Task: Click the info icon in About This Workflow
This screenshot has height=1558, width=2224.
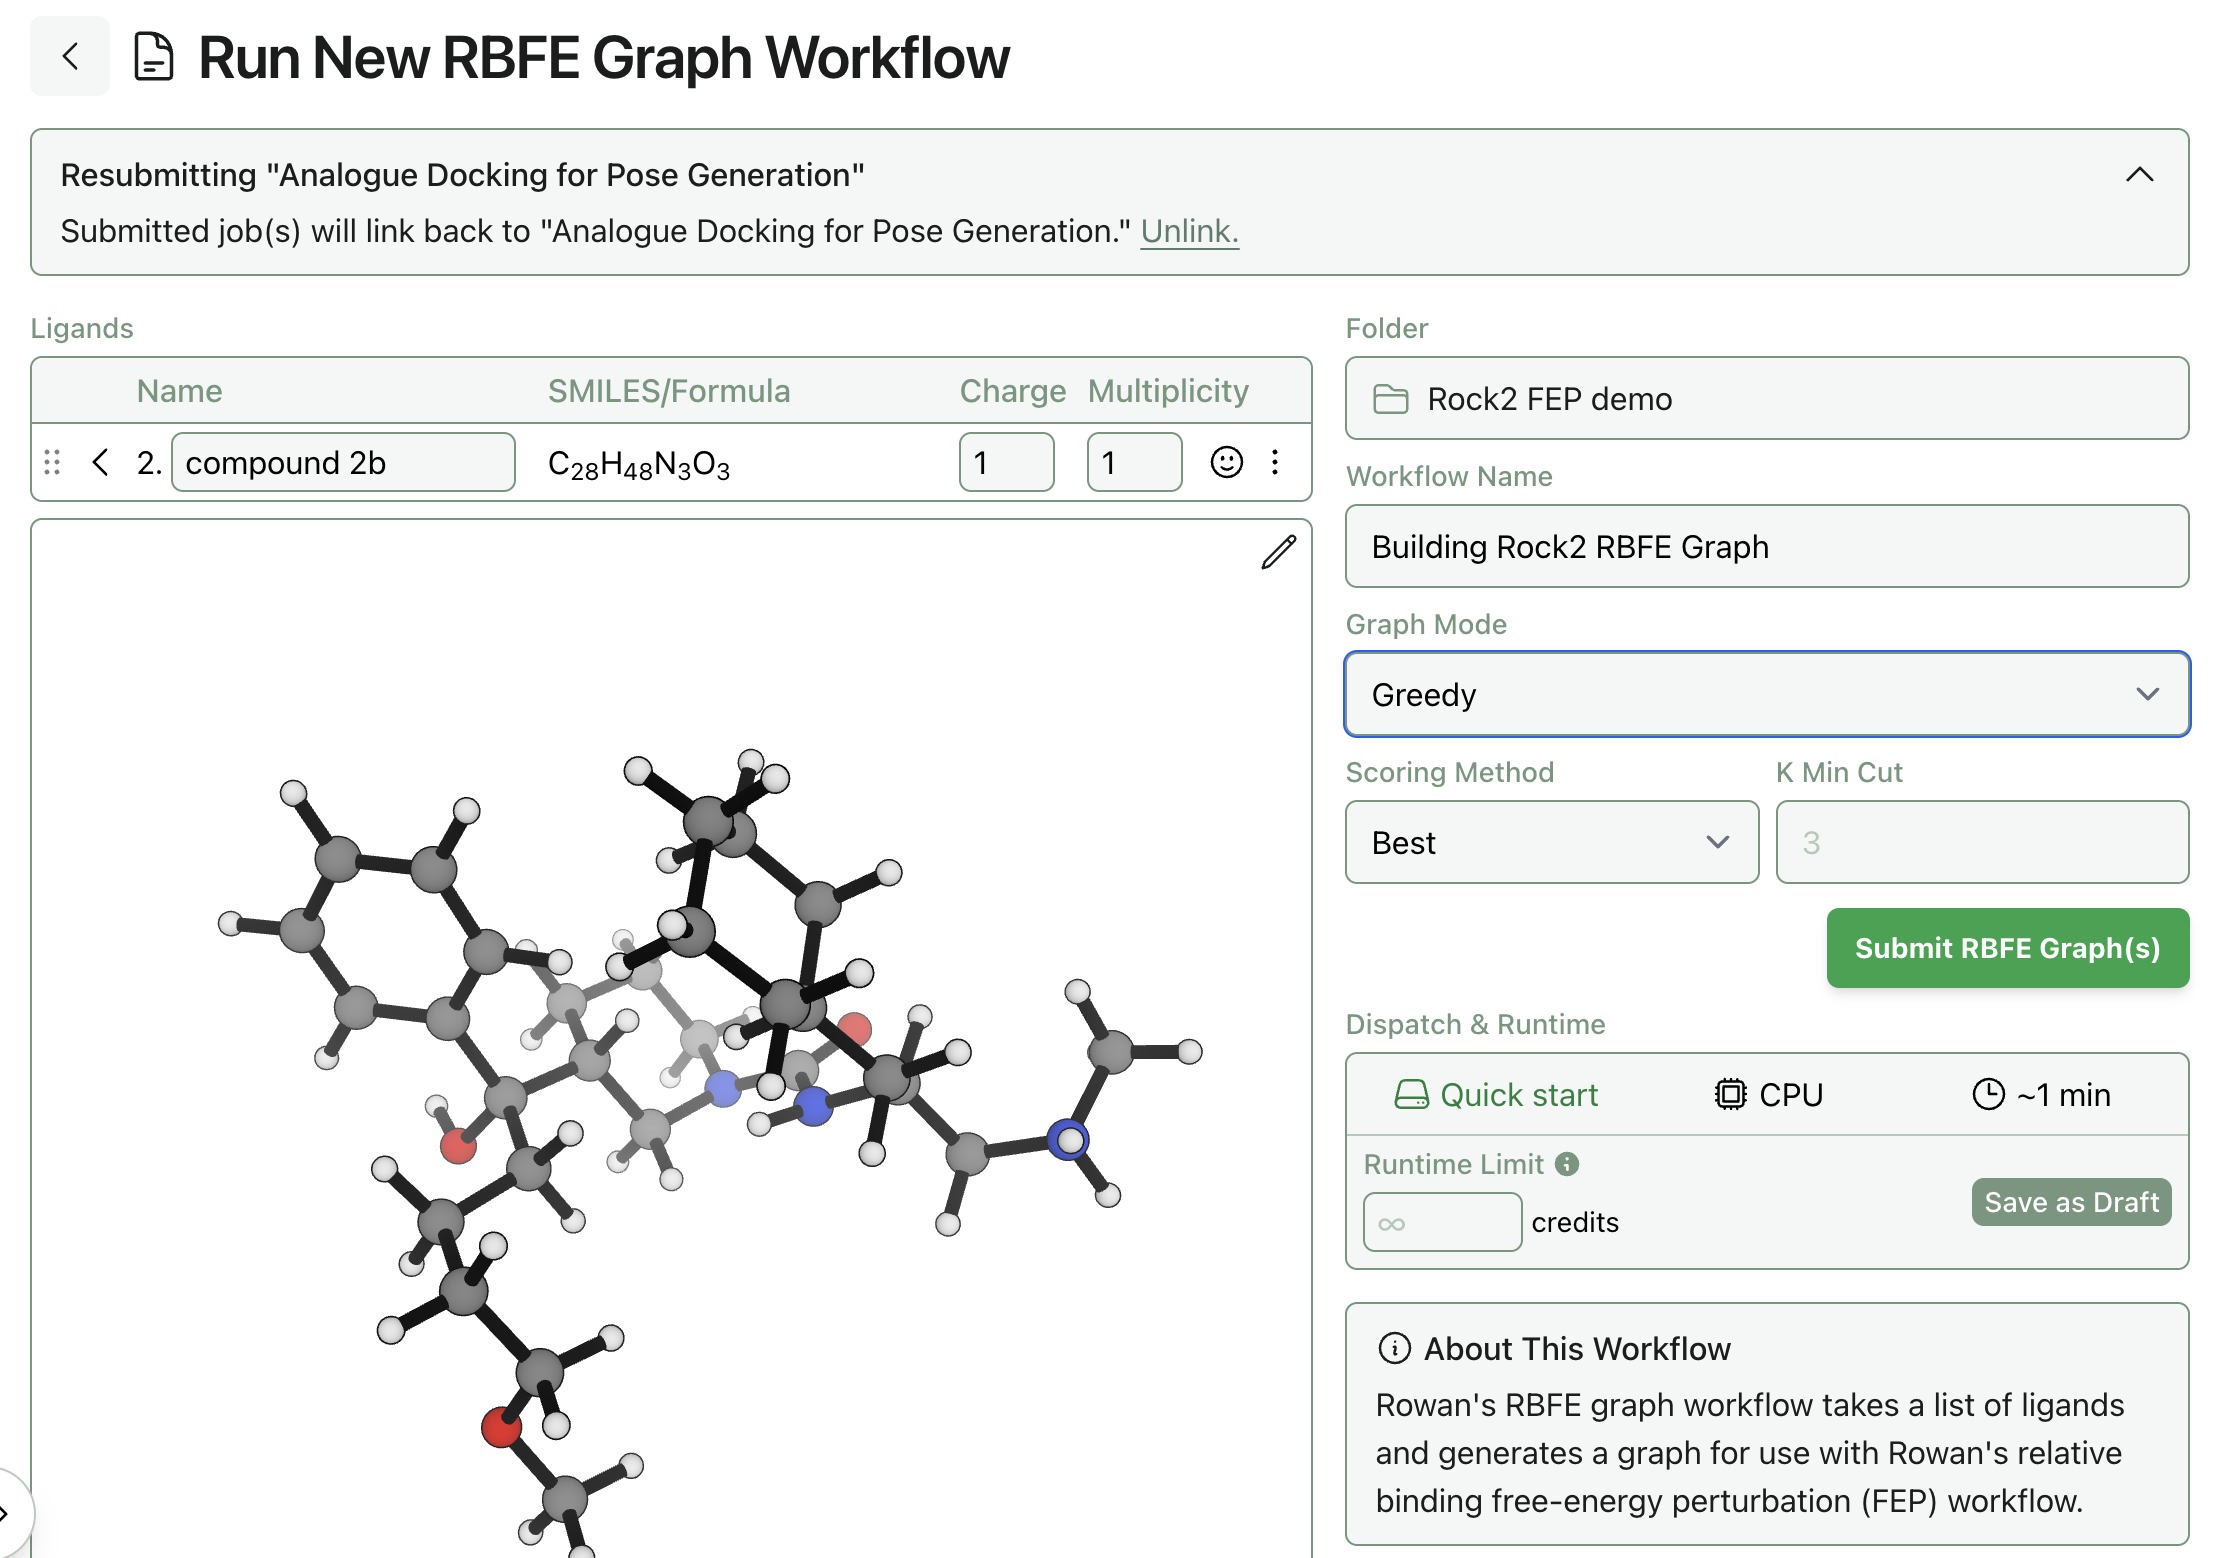Action: click(x=1394, y=1348)
